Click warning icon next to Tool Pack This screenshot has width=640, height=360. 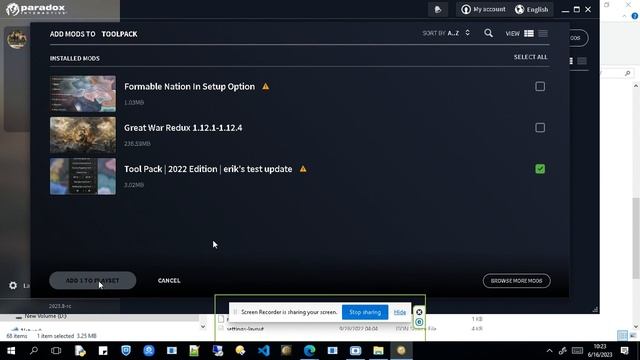coord(303,169)
